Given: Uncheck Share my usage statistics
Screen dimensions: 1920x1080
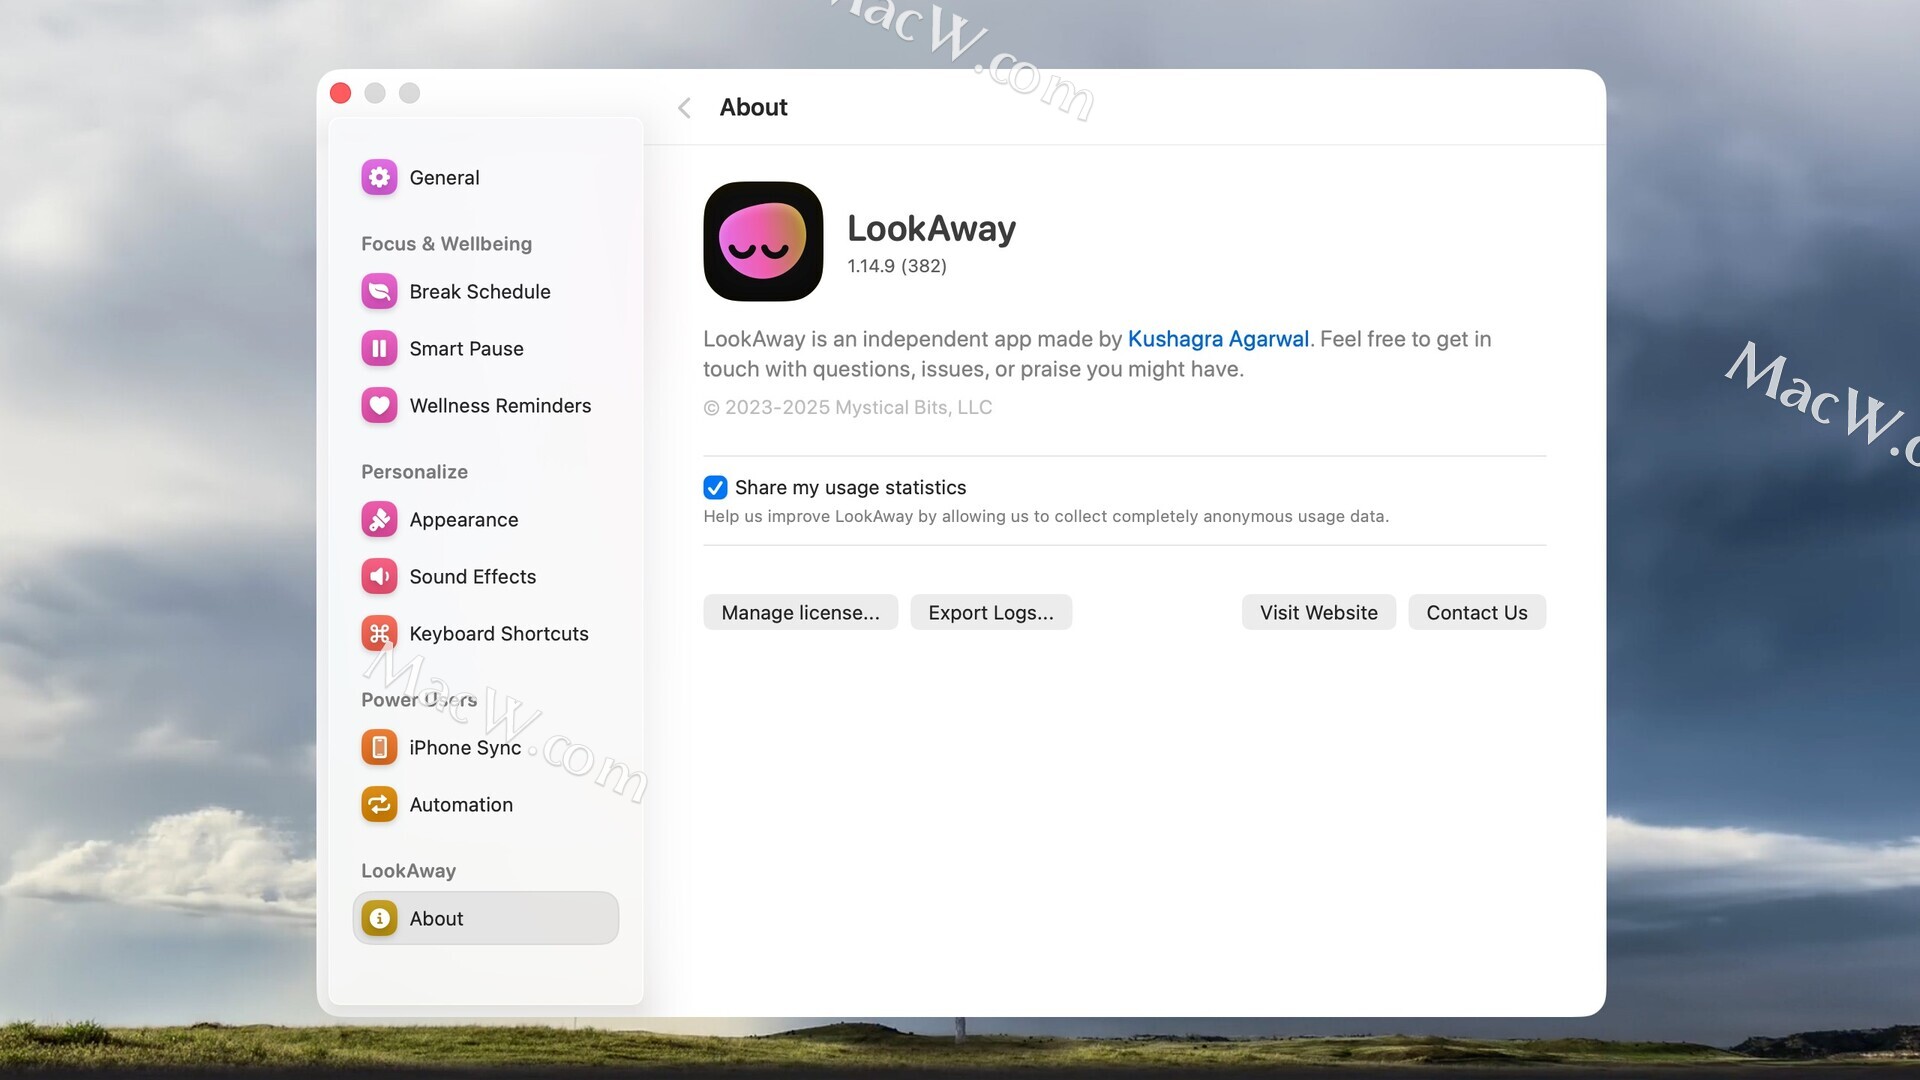Looking at the screenshot, I should click(715, 488).
